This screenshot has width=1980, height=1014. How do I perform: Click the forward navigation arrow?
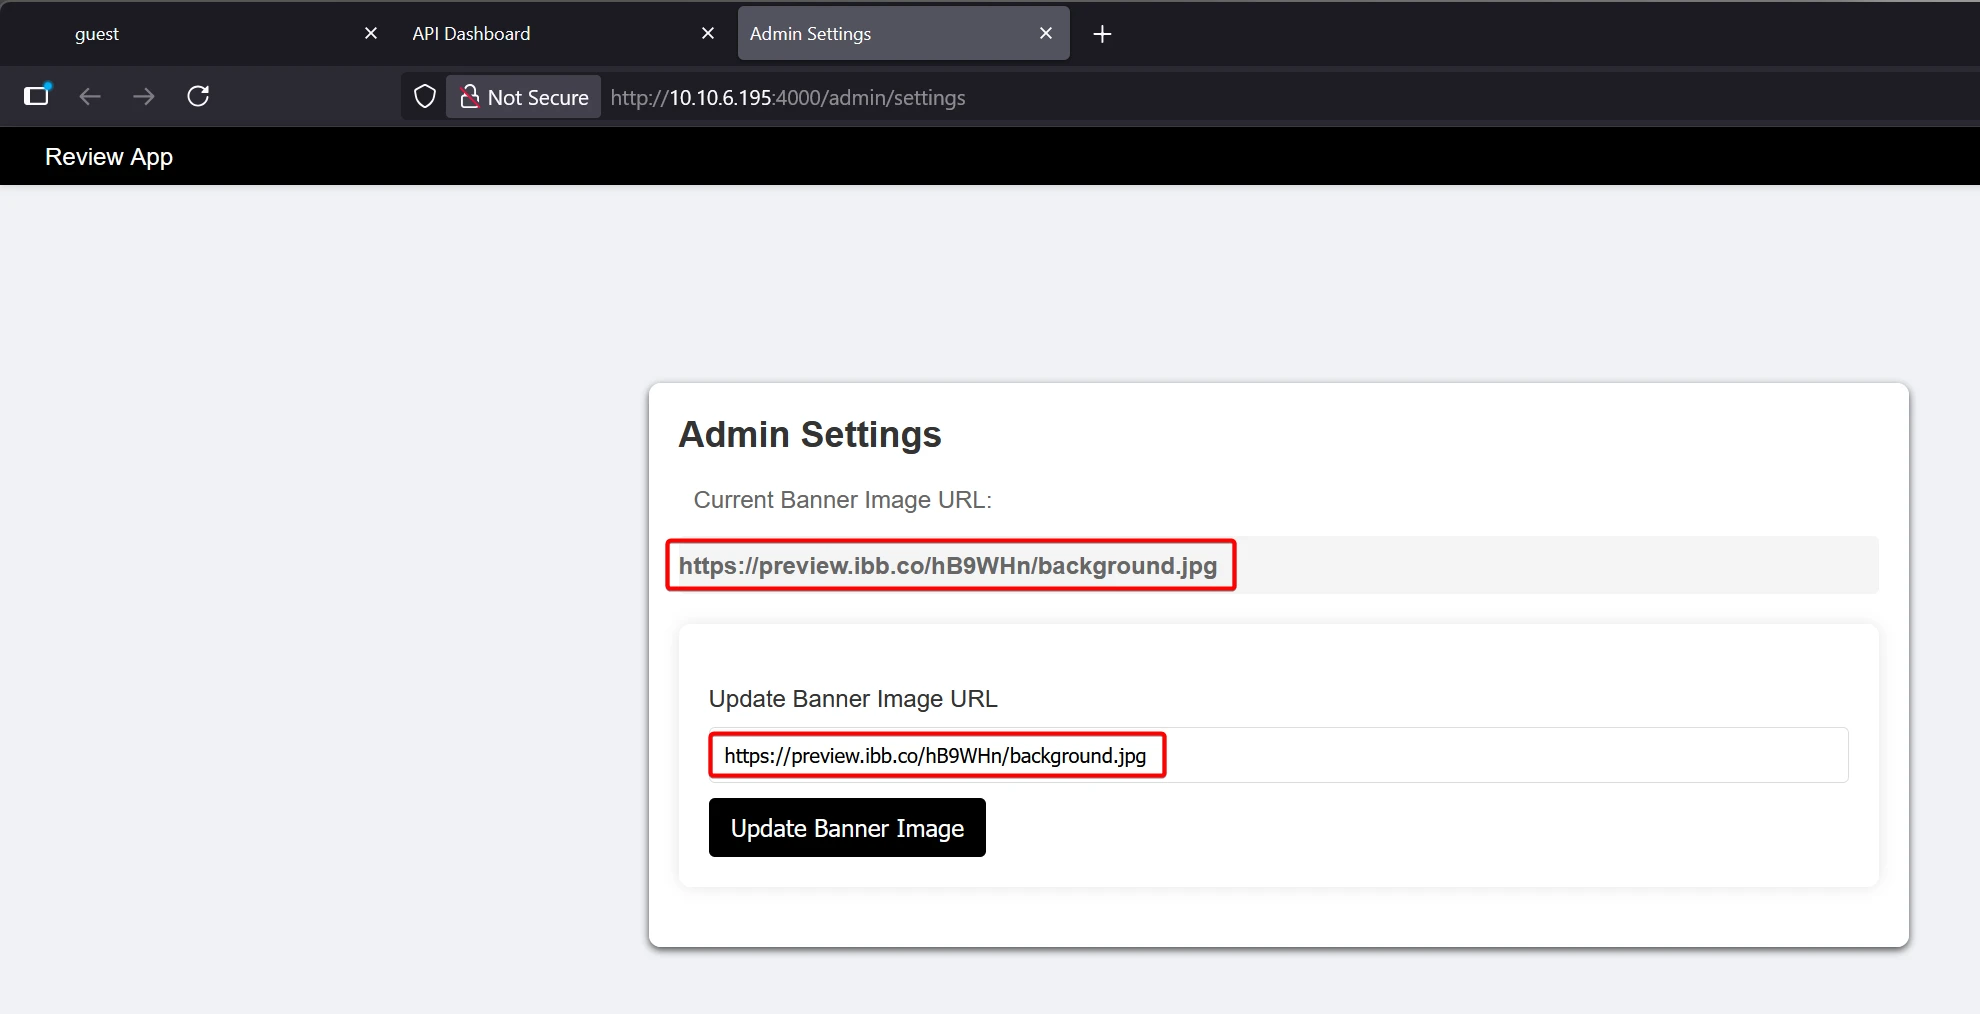point(144,96)
